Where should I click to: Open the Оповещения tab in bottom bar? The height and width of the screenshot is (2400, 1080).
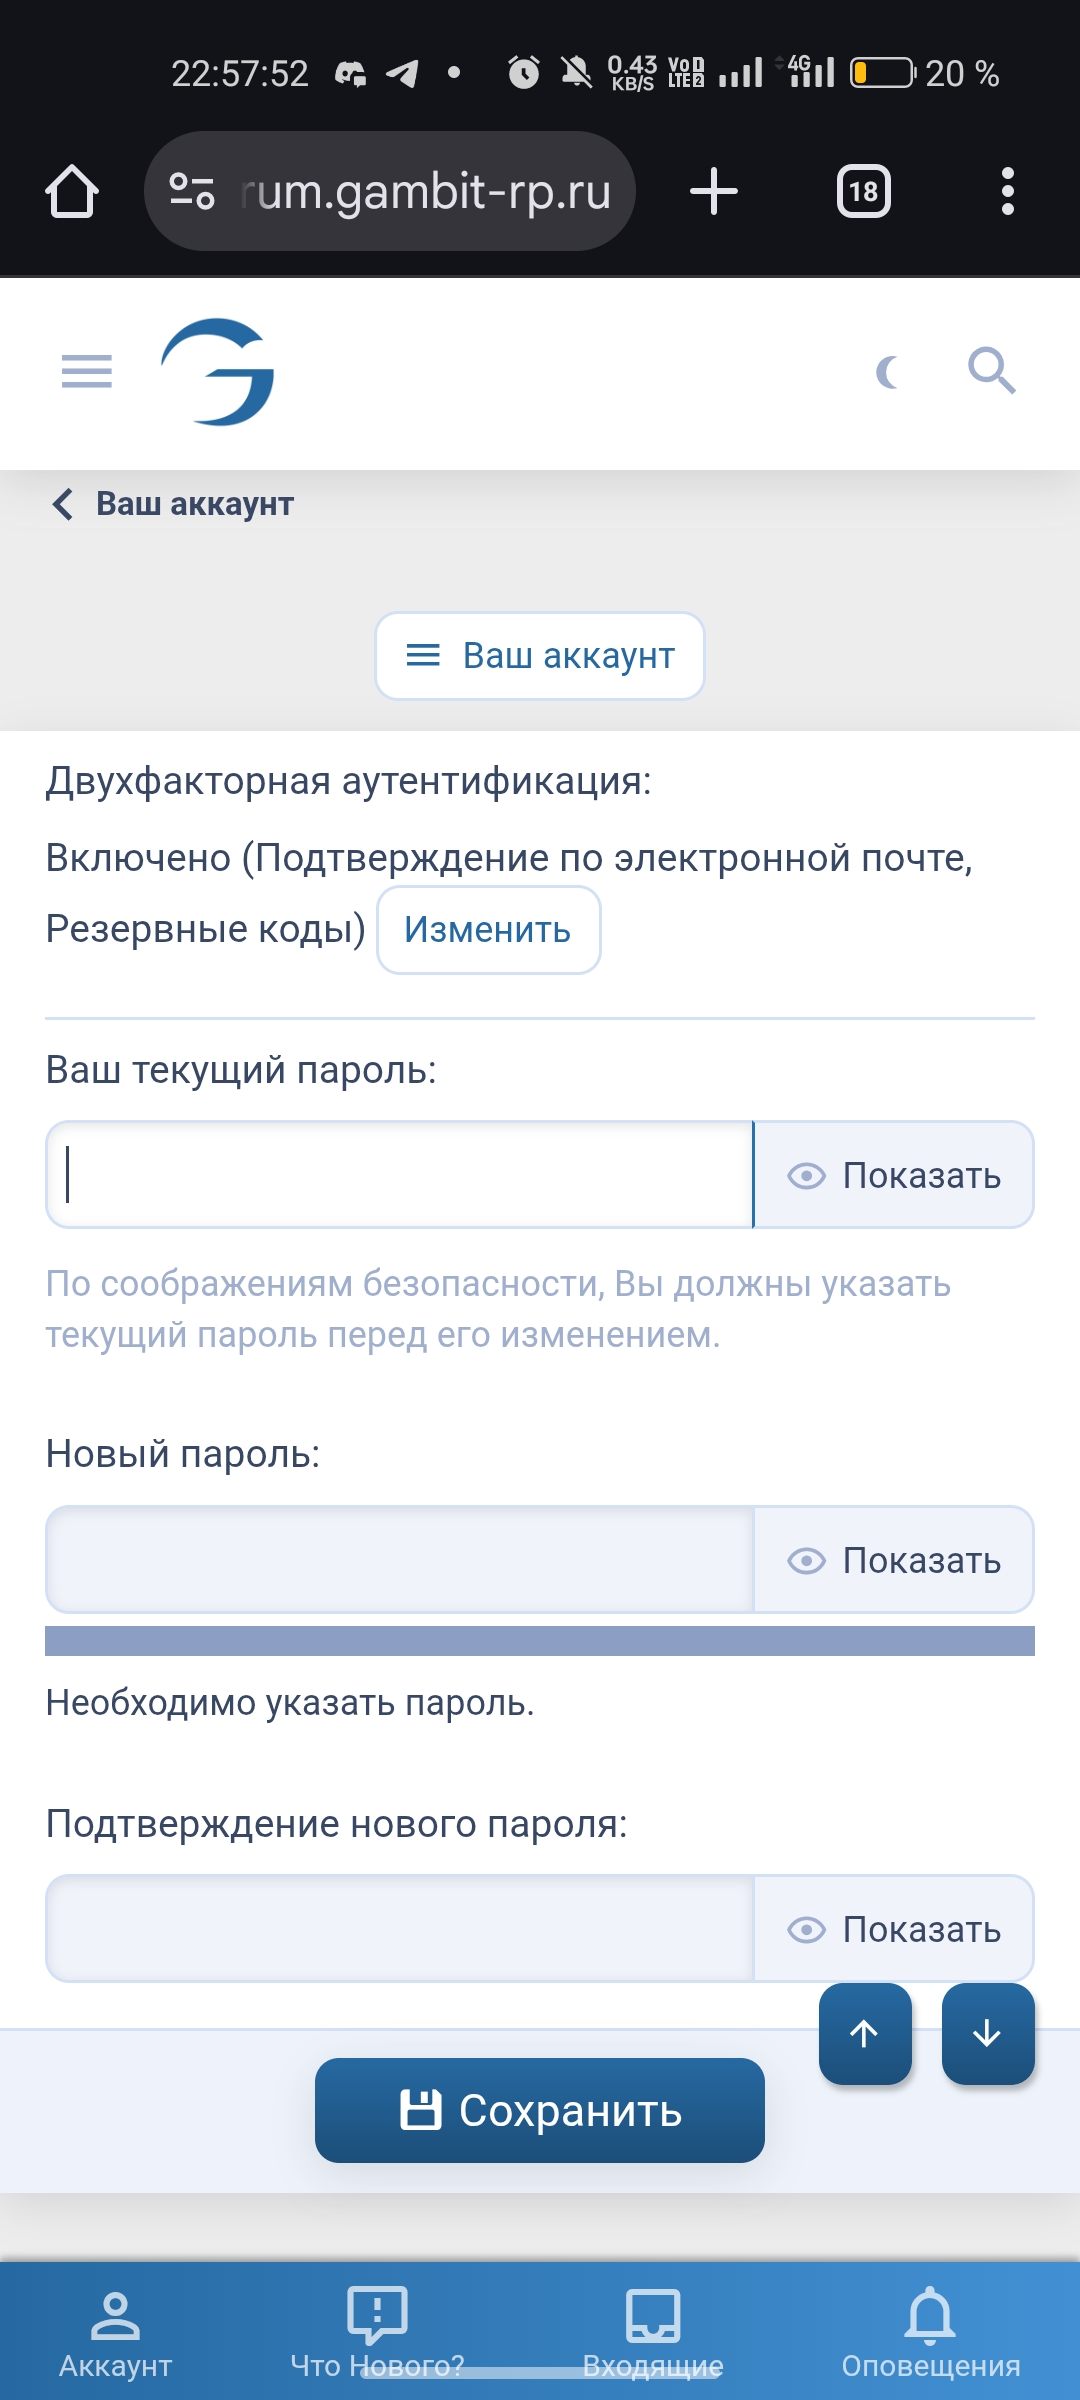coord(930,2335)
